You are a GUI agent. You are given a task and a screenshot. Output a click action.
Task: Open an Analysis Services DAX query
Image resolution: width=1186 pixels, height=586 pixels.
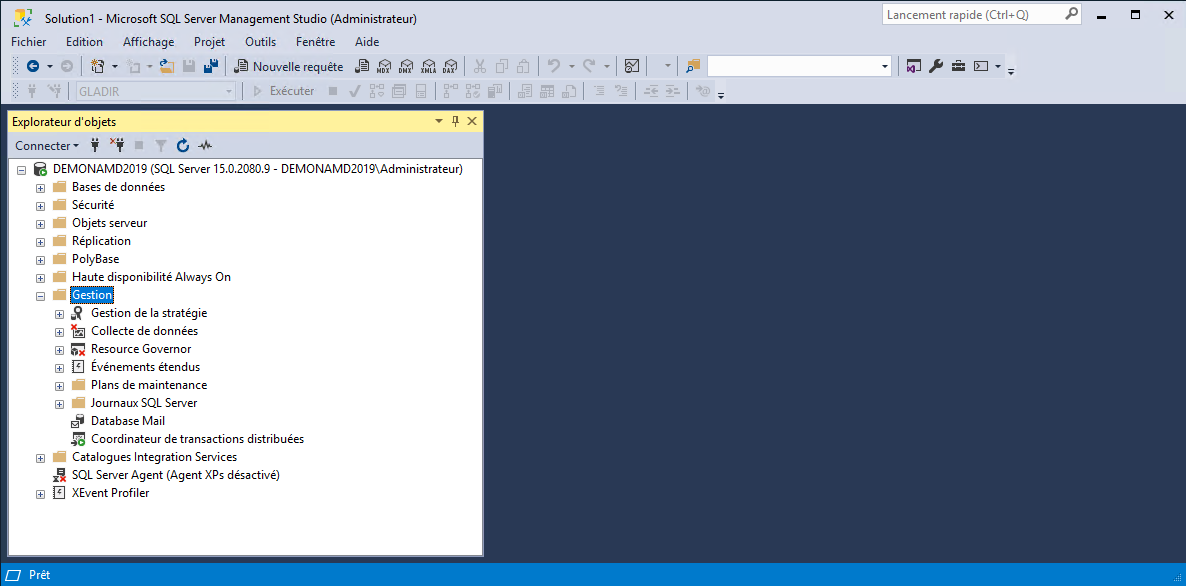click(450, 67)
